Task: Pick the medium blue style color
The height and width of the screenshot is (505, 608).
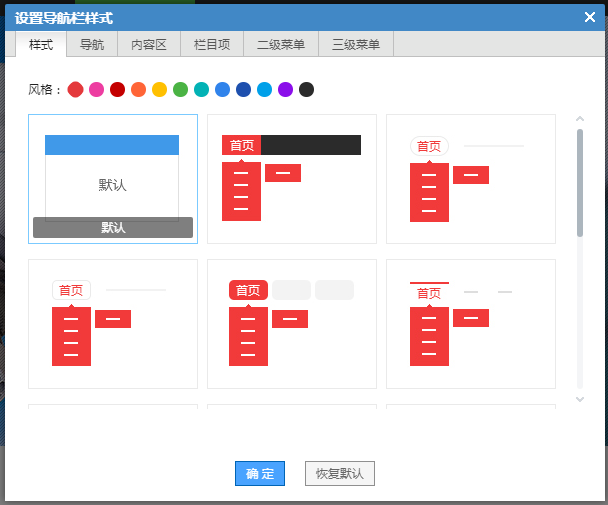Action: [223, 90]
